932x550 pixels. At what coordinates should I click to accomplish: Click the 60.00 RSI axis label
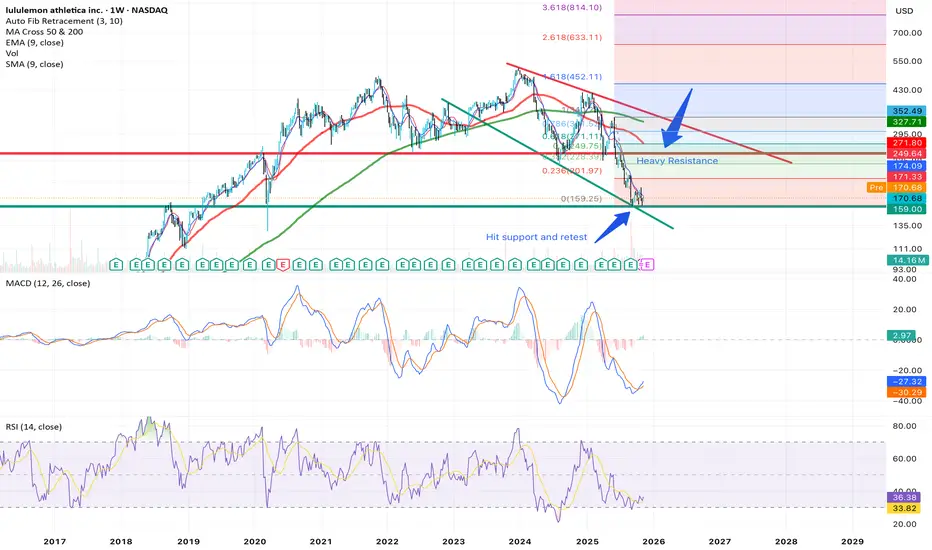click(907, 458)
